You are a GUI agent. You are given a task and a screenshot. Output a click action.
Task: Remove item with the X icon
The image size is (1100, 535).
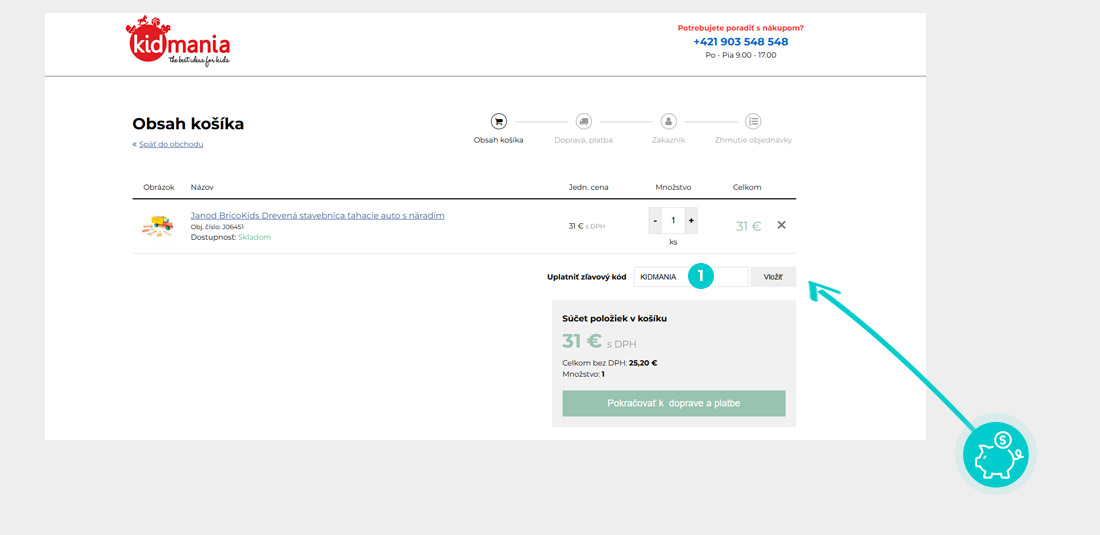click(x=781, y=225)
